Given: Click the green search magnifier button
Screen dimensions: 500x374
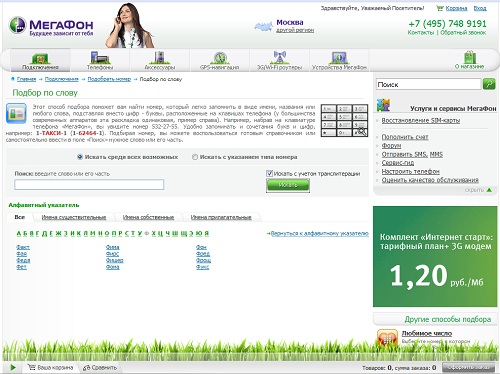Looking at the screenshot, I should pyautogui.click(x=489, y=84).
